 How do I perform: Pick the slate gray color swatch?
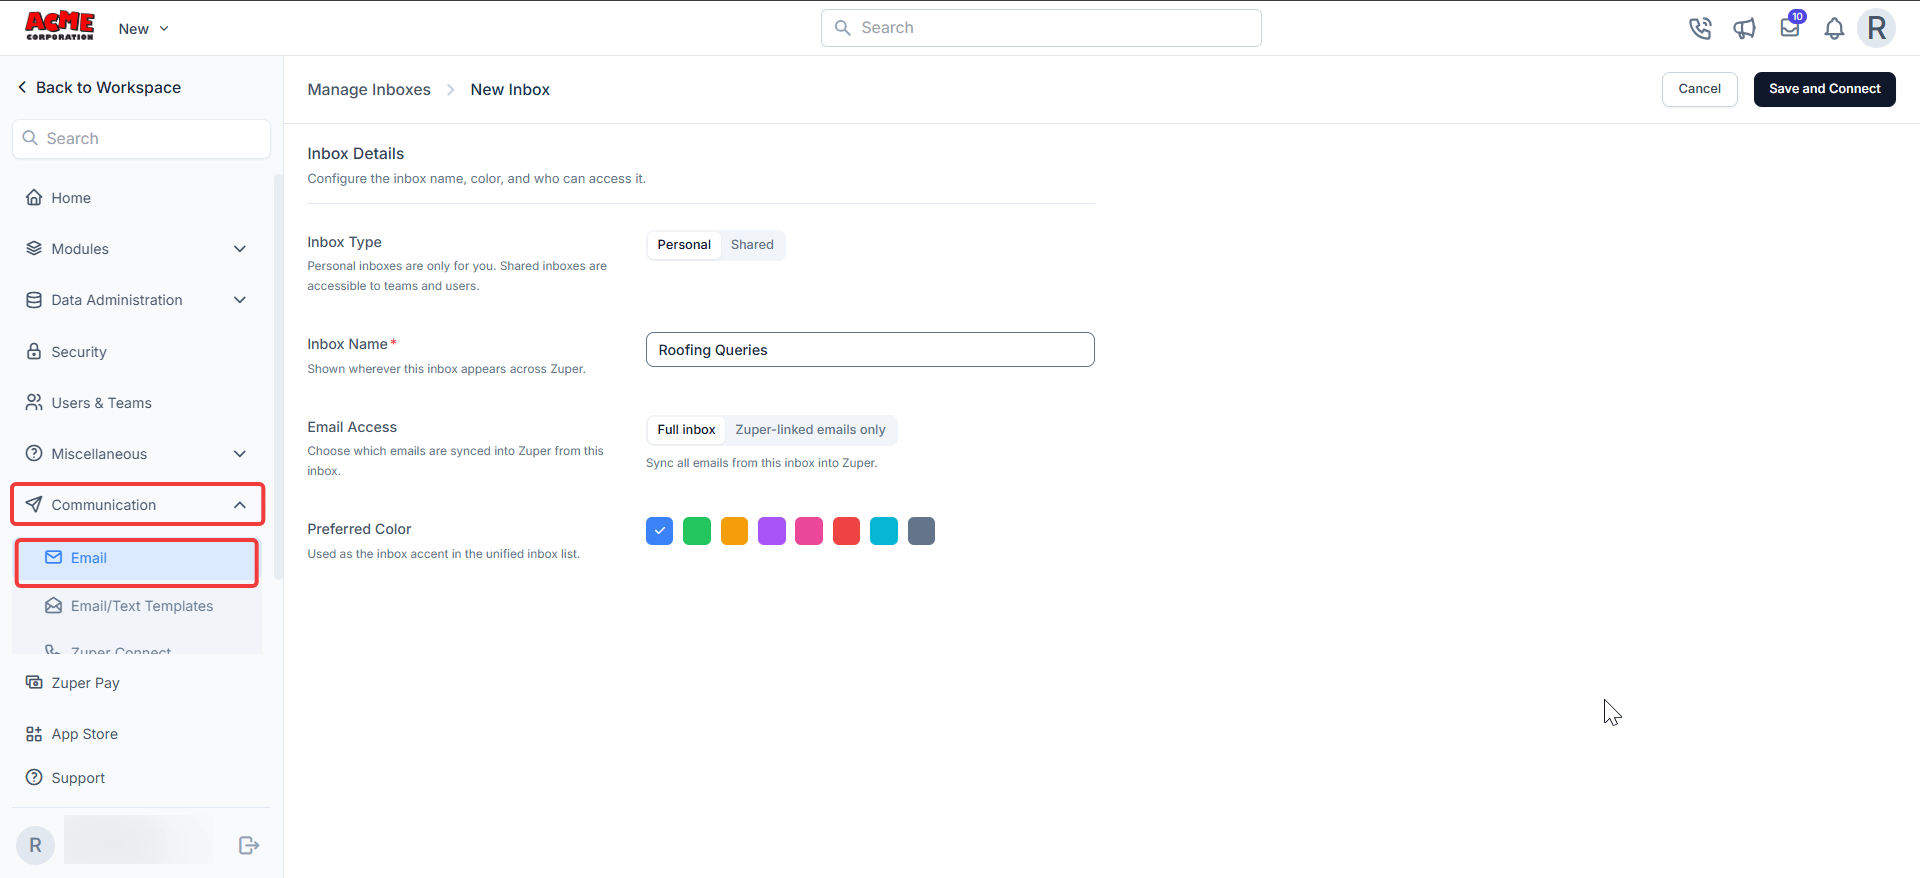921,531
